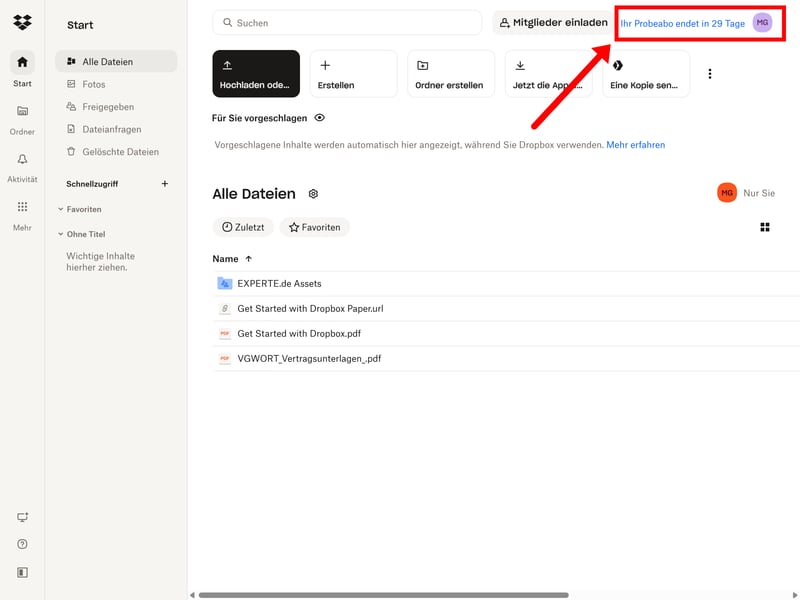This screenshot has height=600, width=800.
Task: Open settings gear next to Alle Dateien
Action: pos(313,194)
